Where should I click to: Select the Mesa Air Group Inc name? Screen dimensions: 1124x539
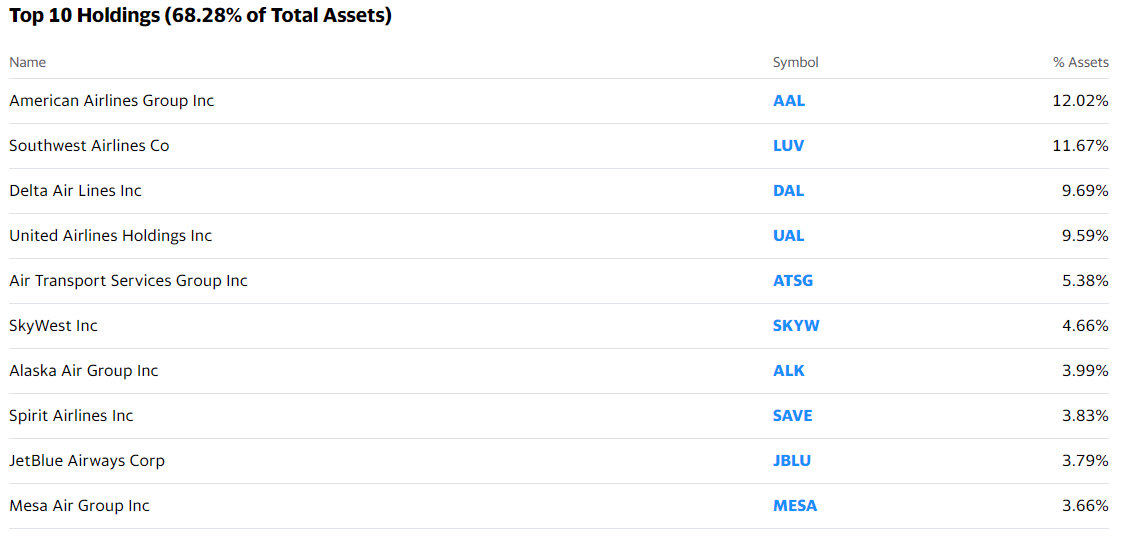[x=80, y=506]
